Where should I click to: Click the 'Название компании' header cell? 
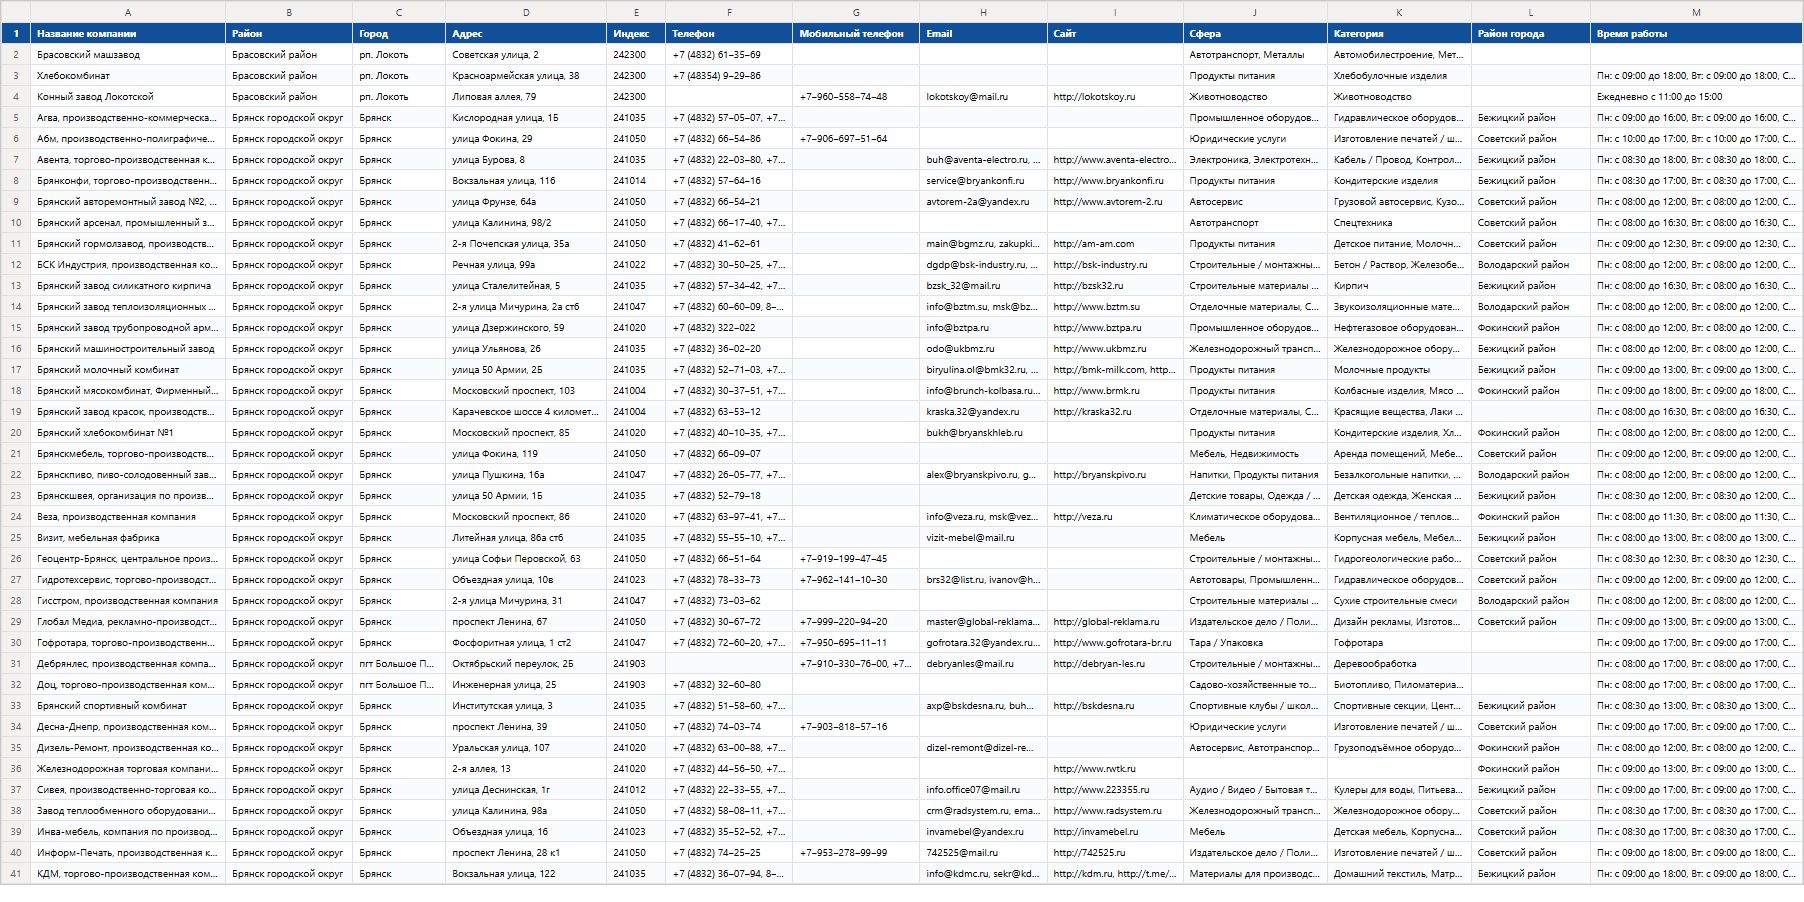click(128, 33)
